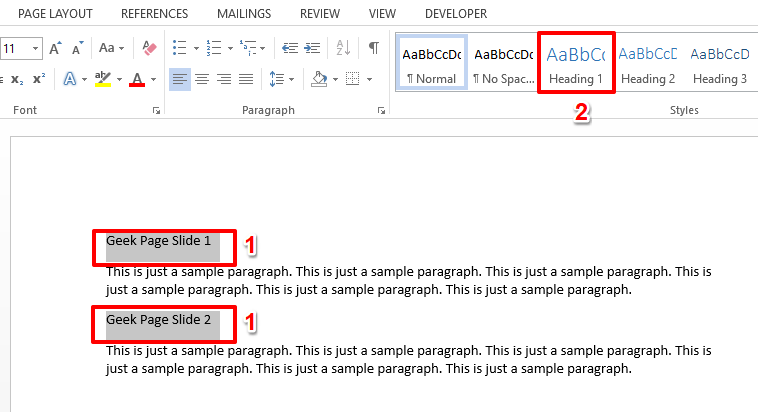
Task: Increase paragraph indent
Action: (x=312, y=48)
